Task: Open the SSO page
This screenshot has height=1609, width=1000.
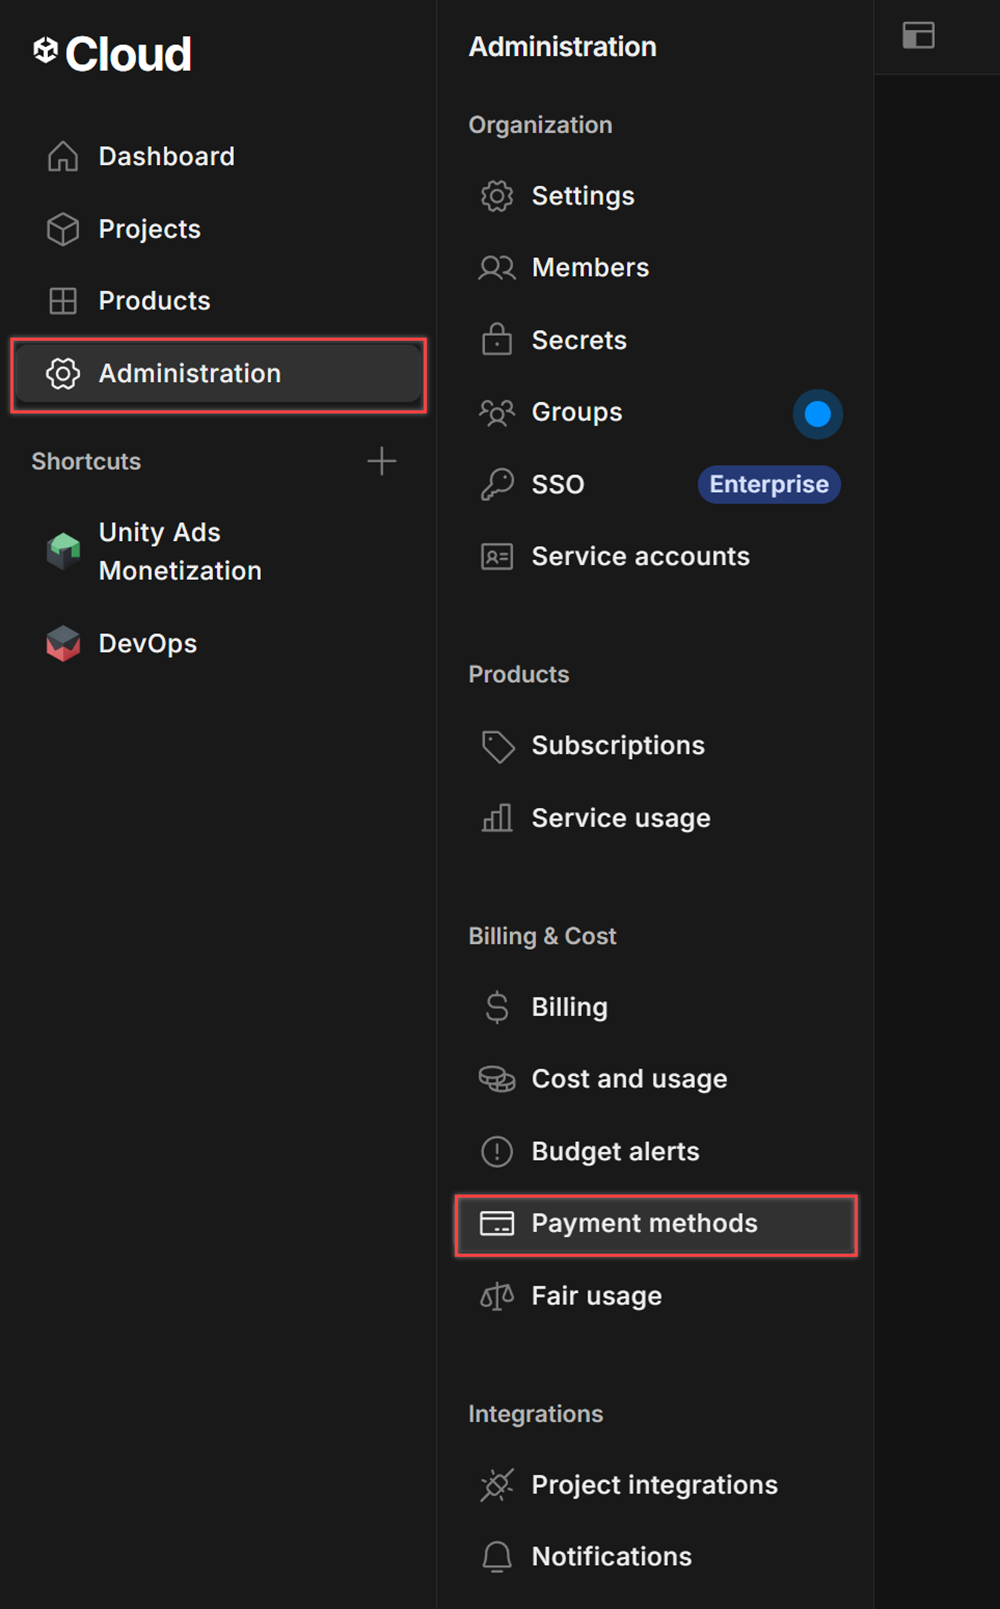Action: point(656,484)
